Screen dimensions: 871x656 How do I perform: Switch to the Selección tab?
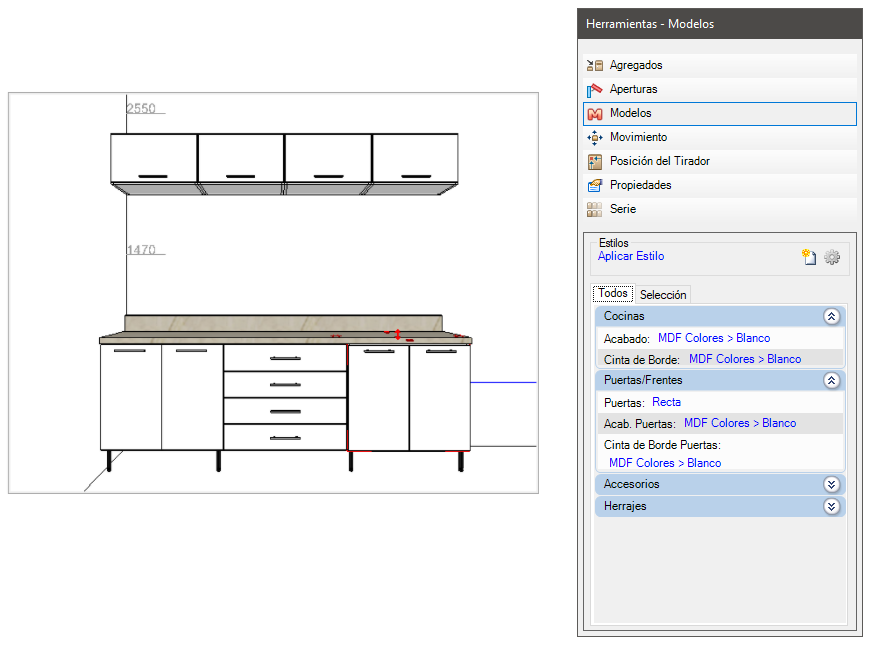point(663,295)
